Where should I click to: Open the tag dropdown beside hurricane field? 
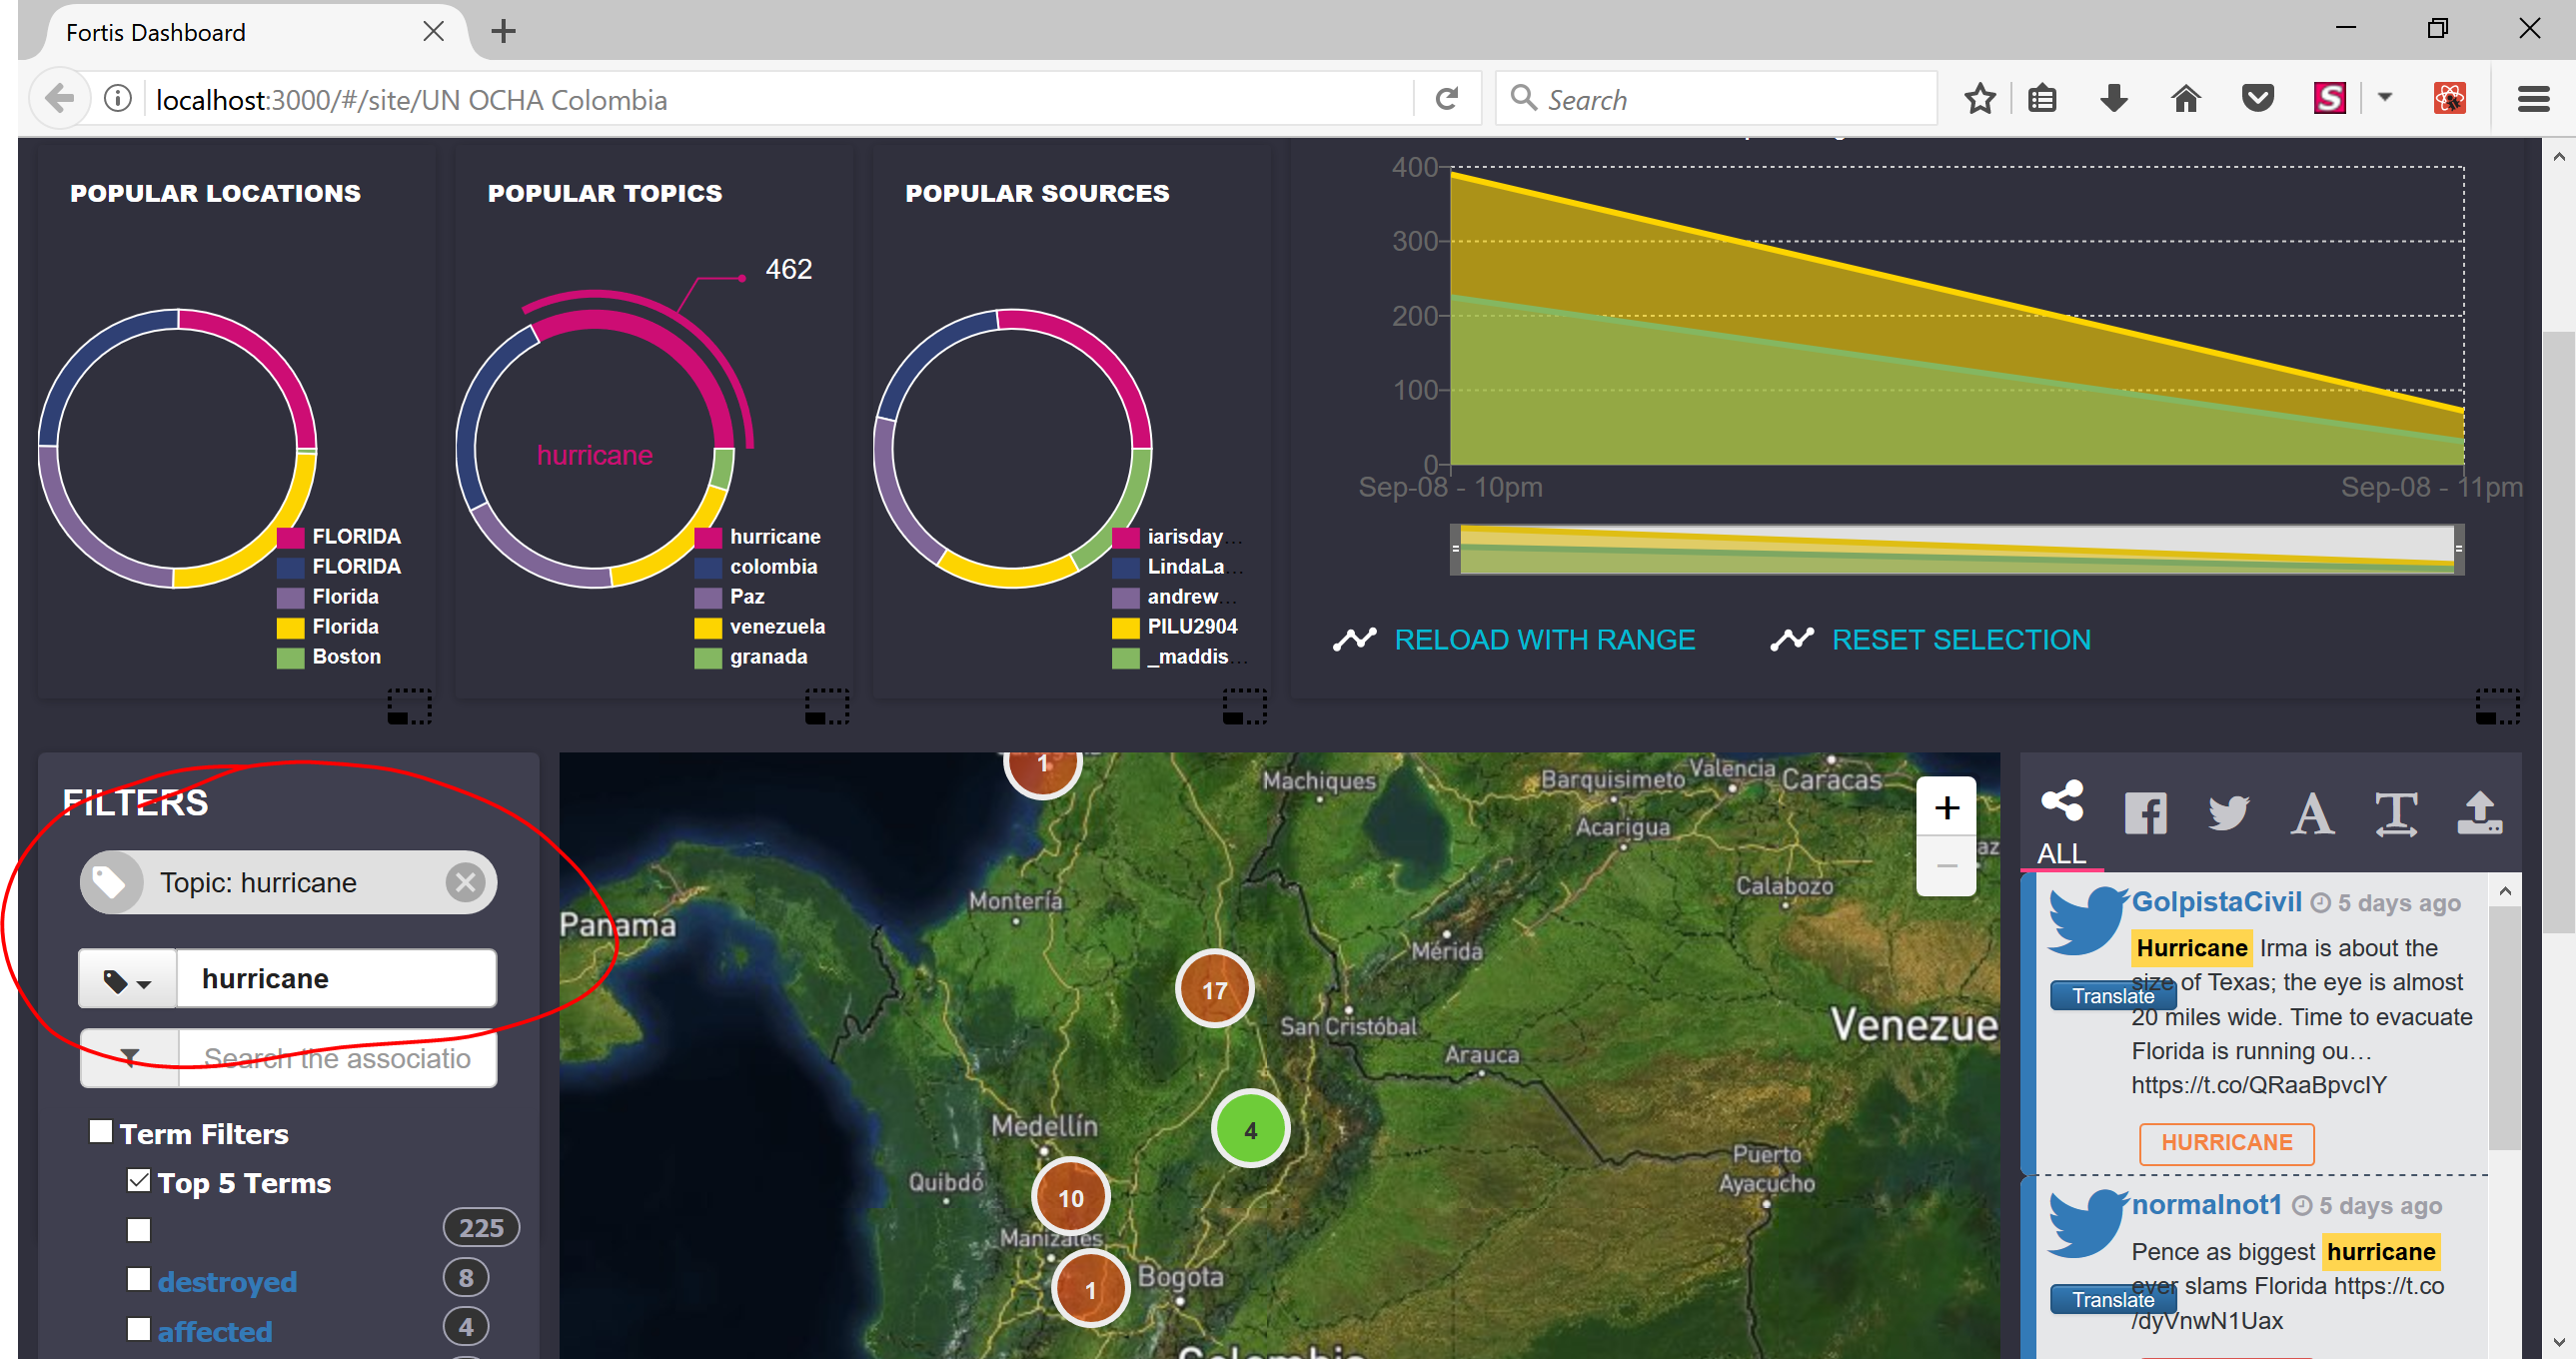point(128,980)
